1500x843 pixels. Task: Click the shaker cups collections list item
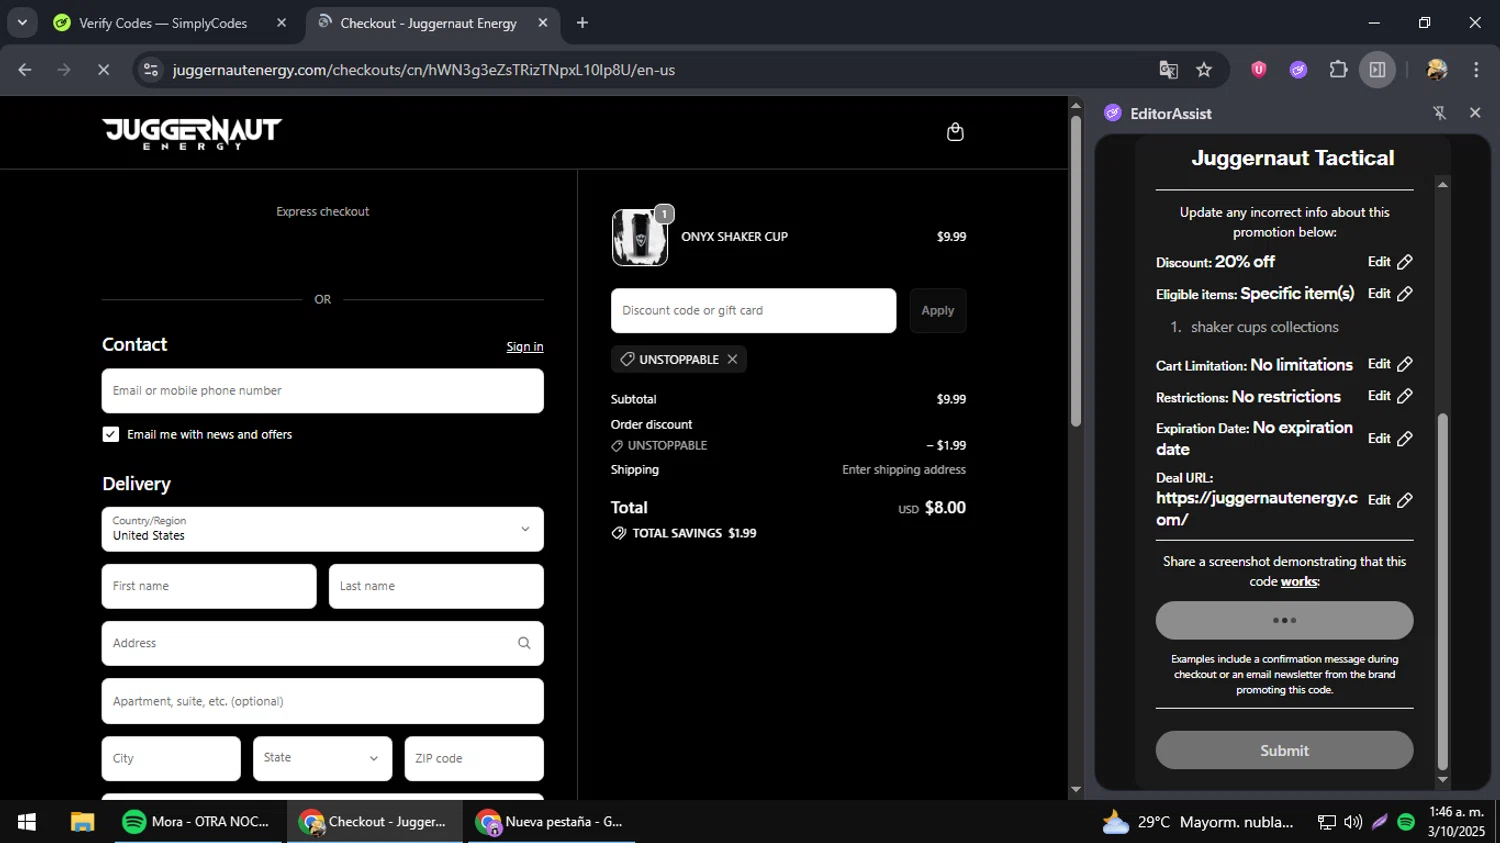pyautogui.click(x=1264, y=327)
